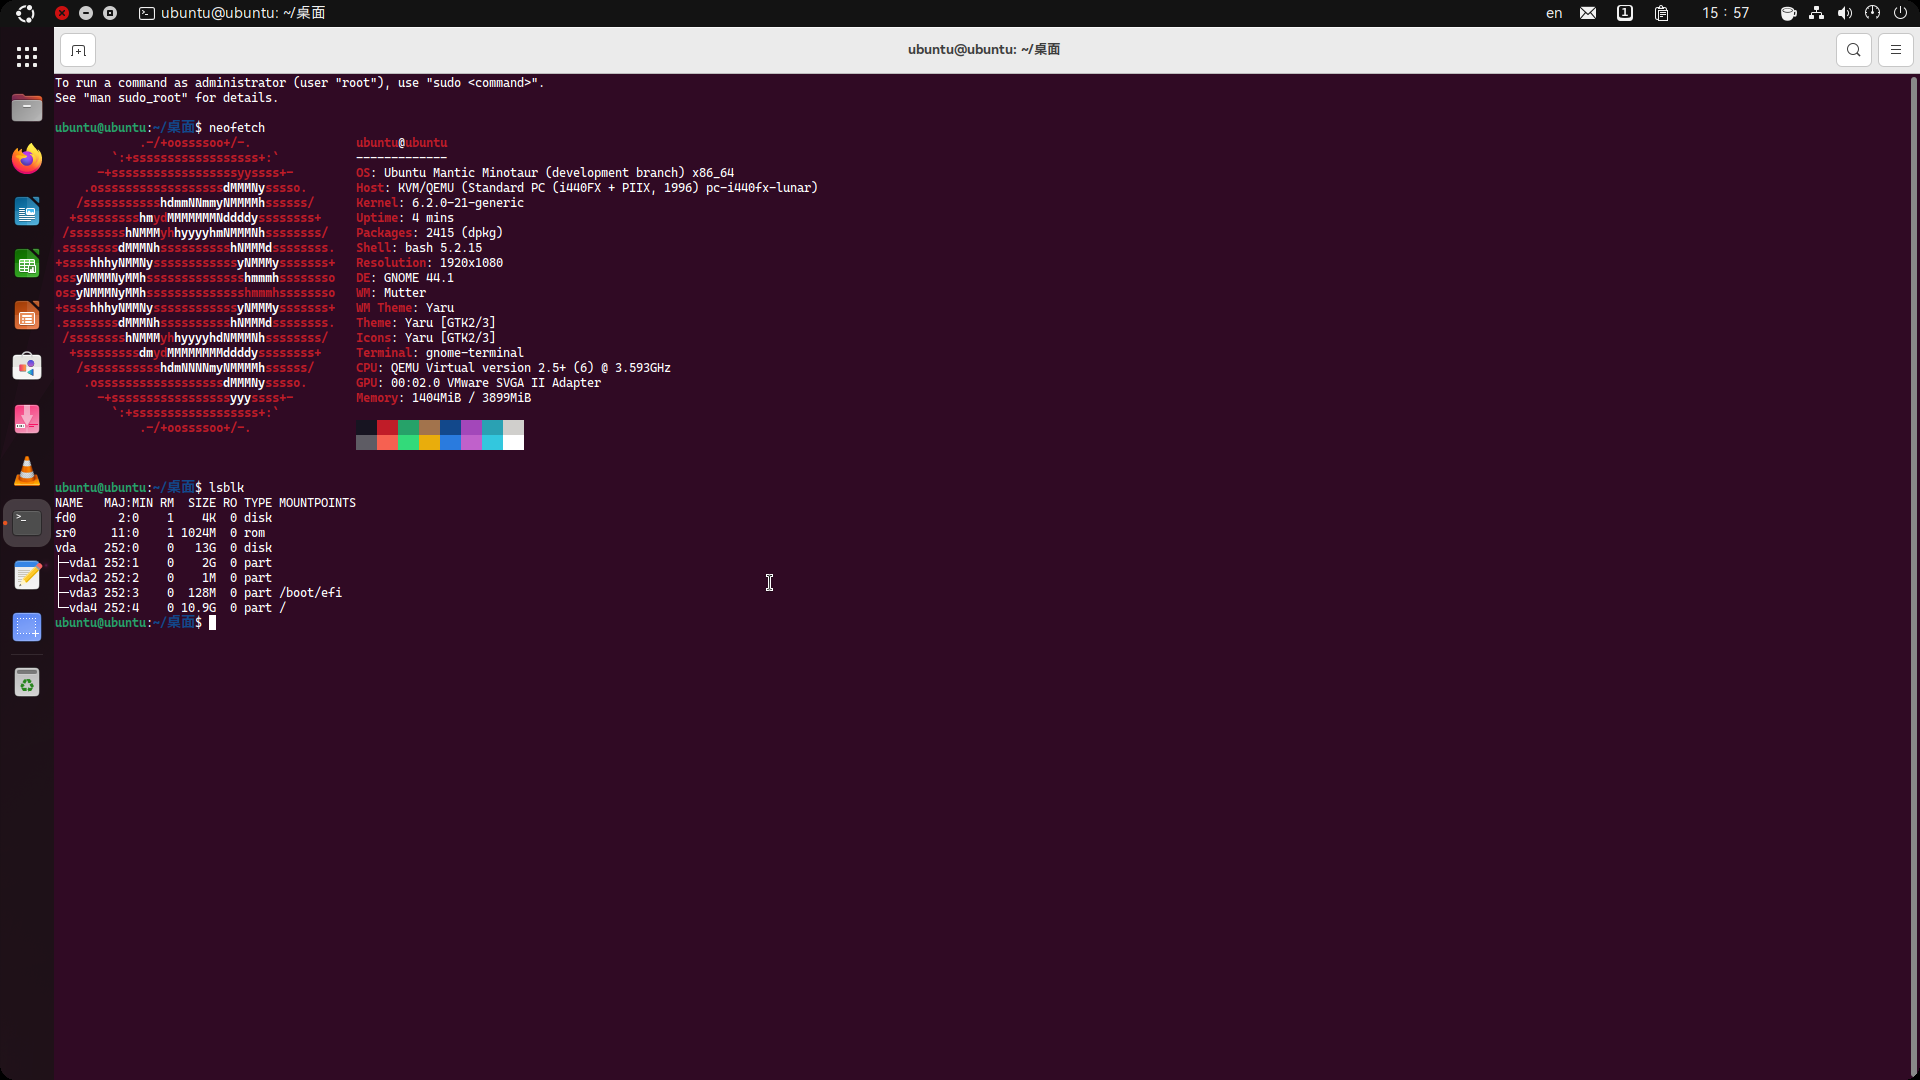This screenshot has width=1920, height=1080.
Task: Open the Show Applications grid
Action: click(27, 56)
